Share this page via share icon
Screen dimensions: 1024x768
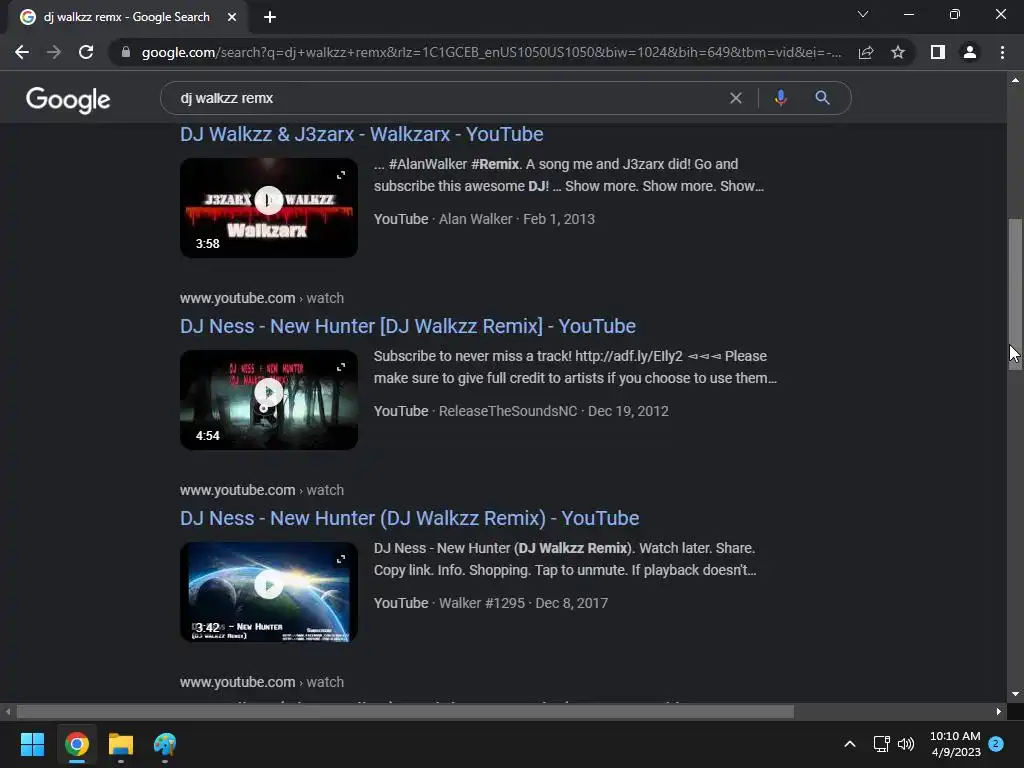[866, 52]
